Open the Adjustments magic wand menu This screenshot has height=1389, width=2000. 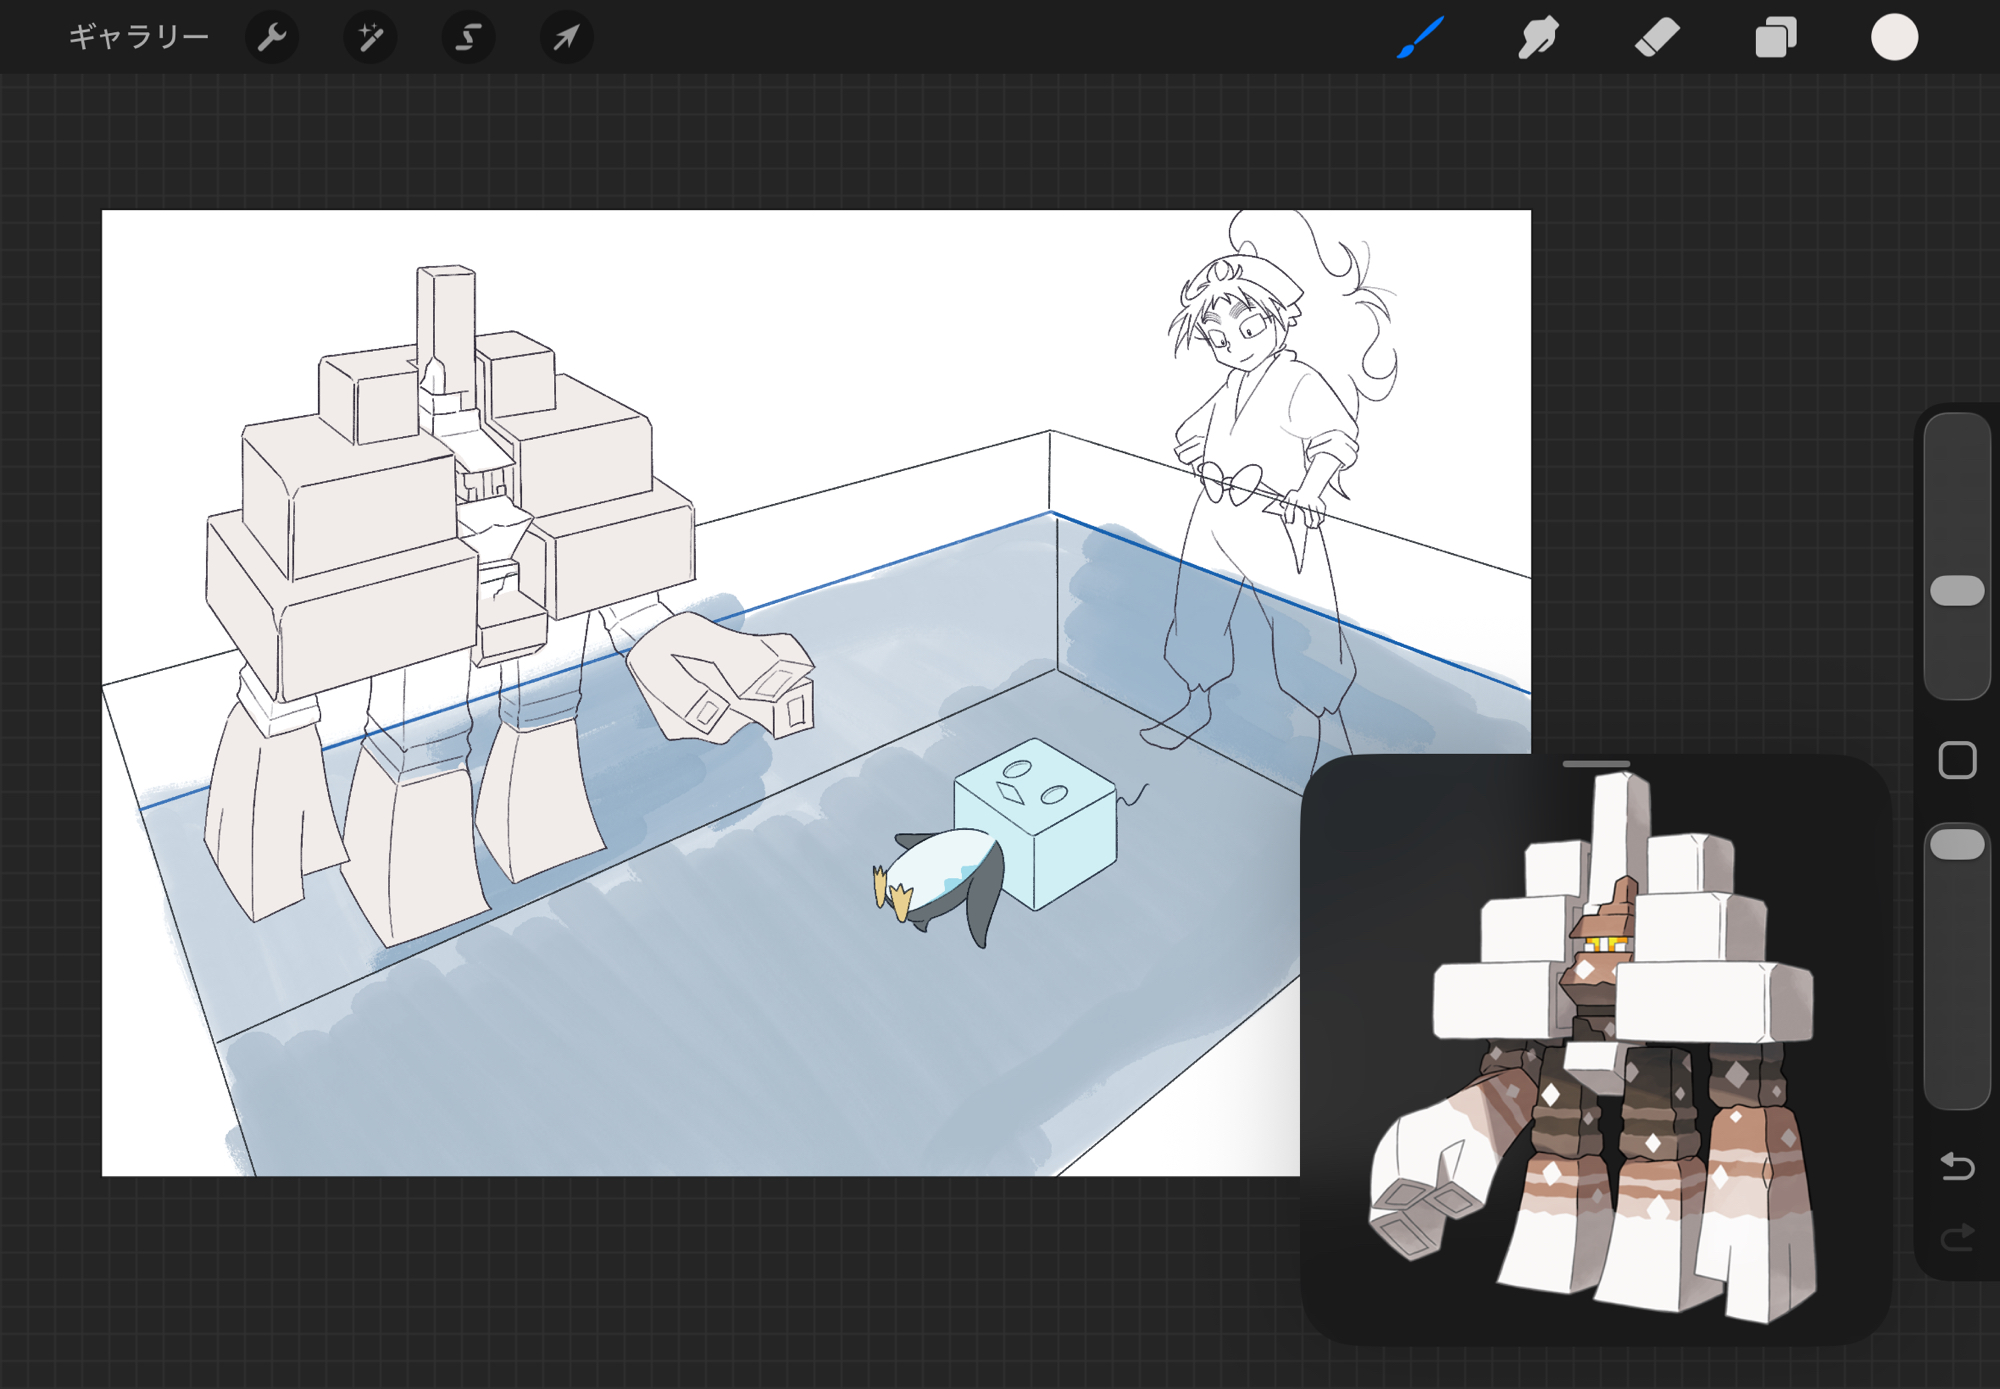[x=370, y=38]
